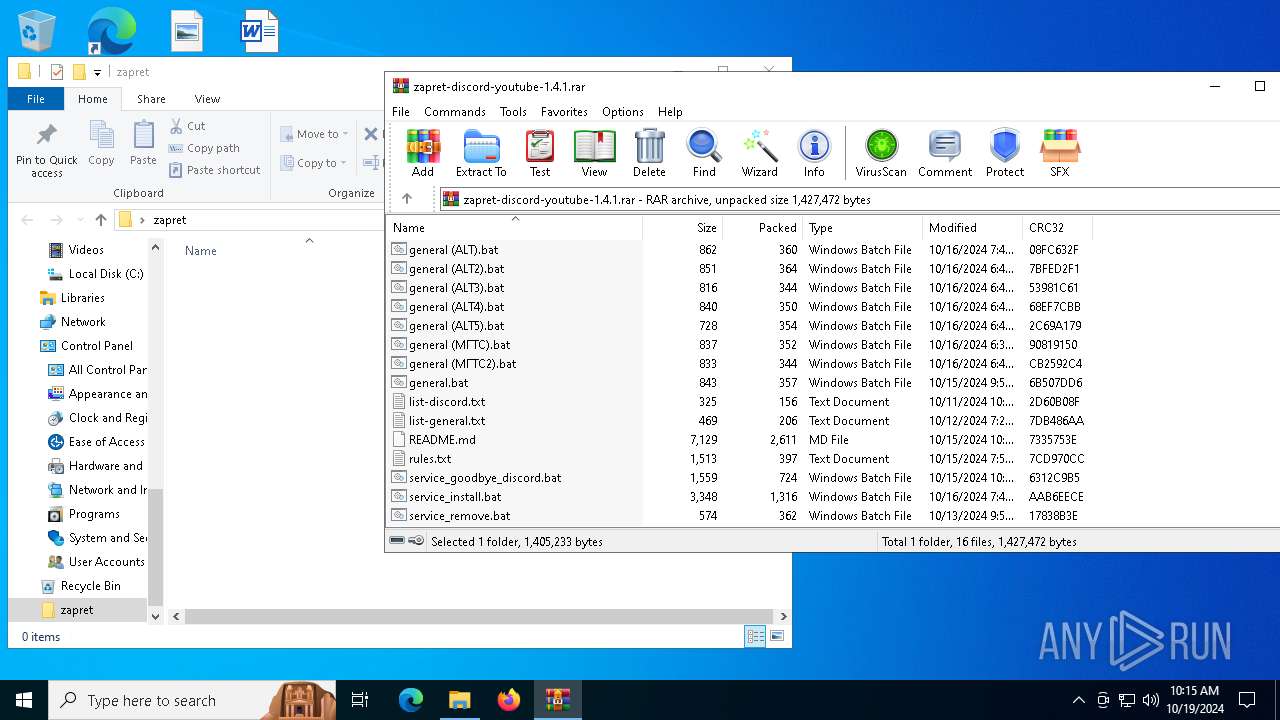1280x720 pixels.
Task: Click Explorer horizontal scrollbar
Action: [477, 617]
